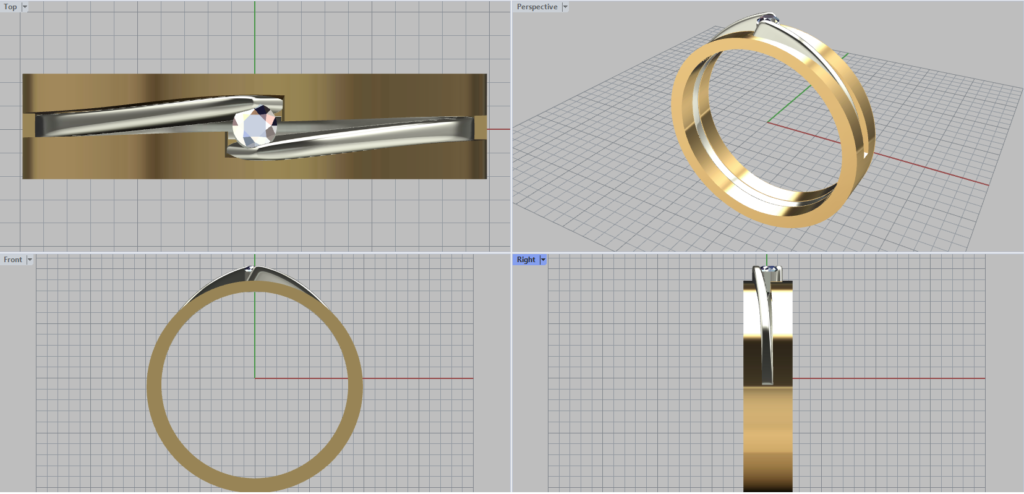Expand the Front viewport dropdown arrow

click(x=30, y=260)
